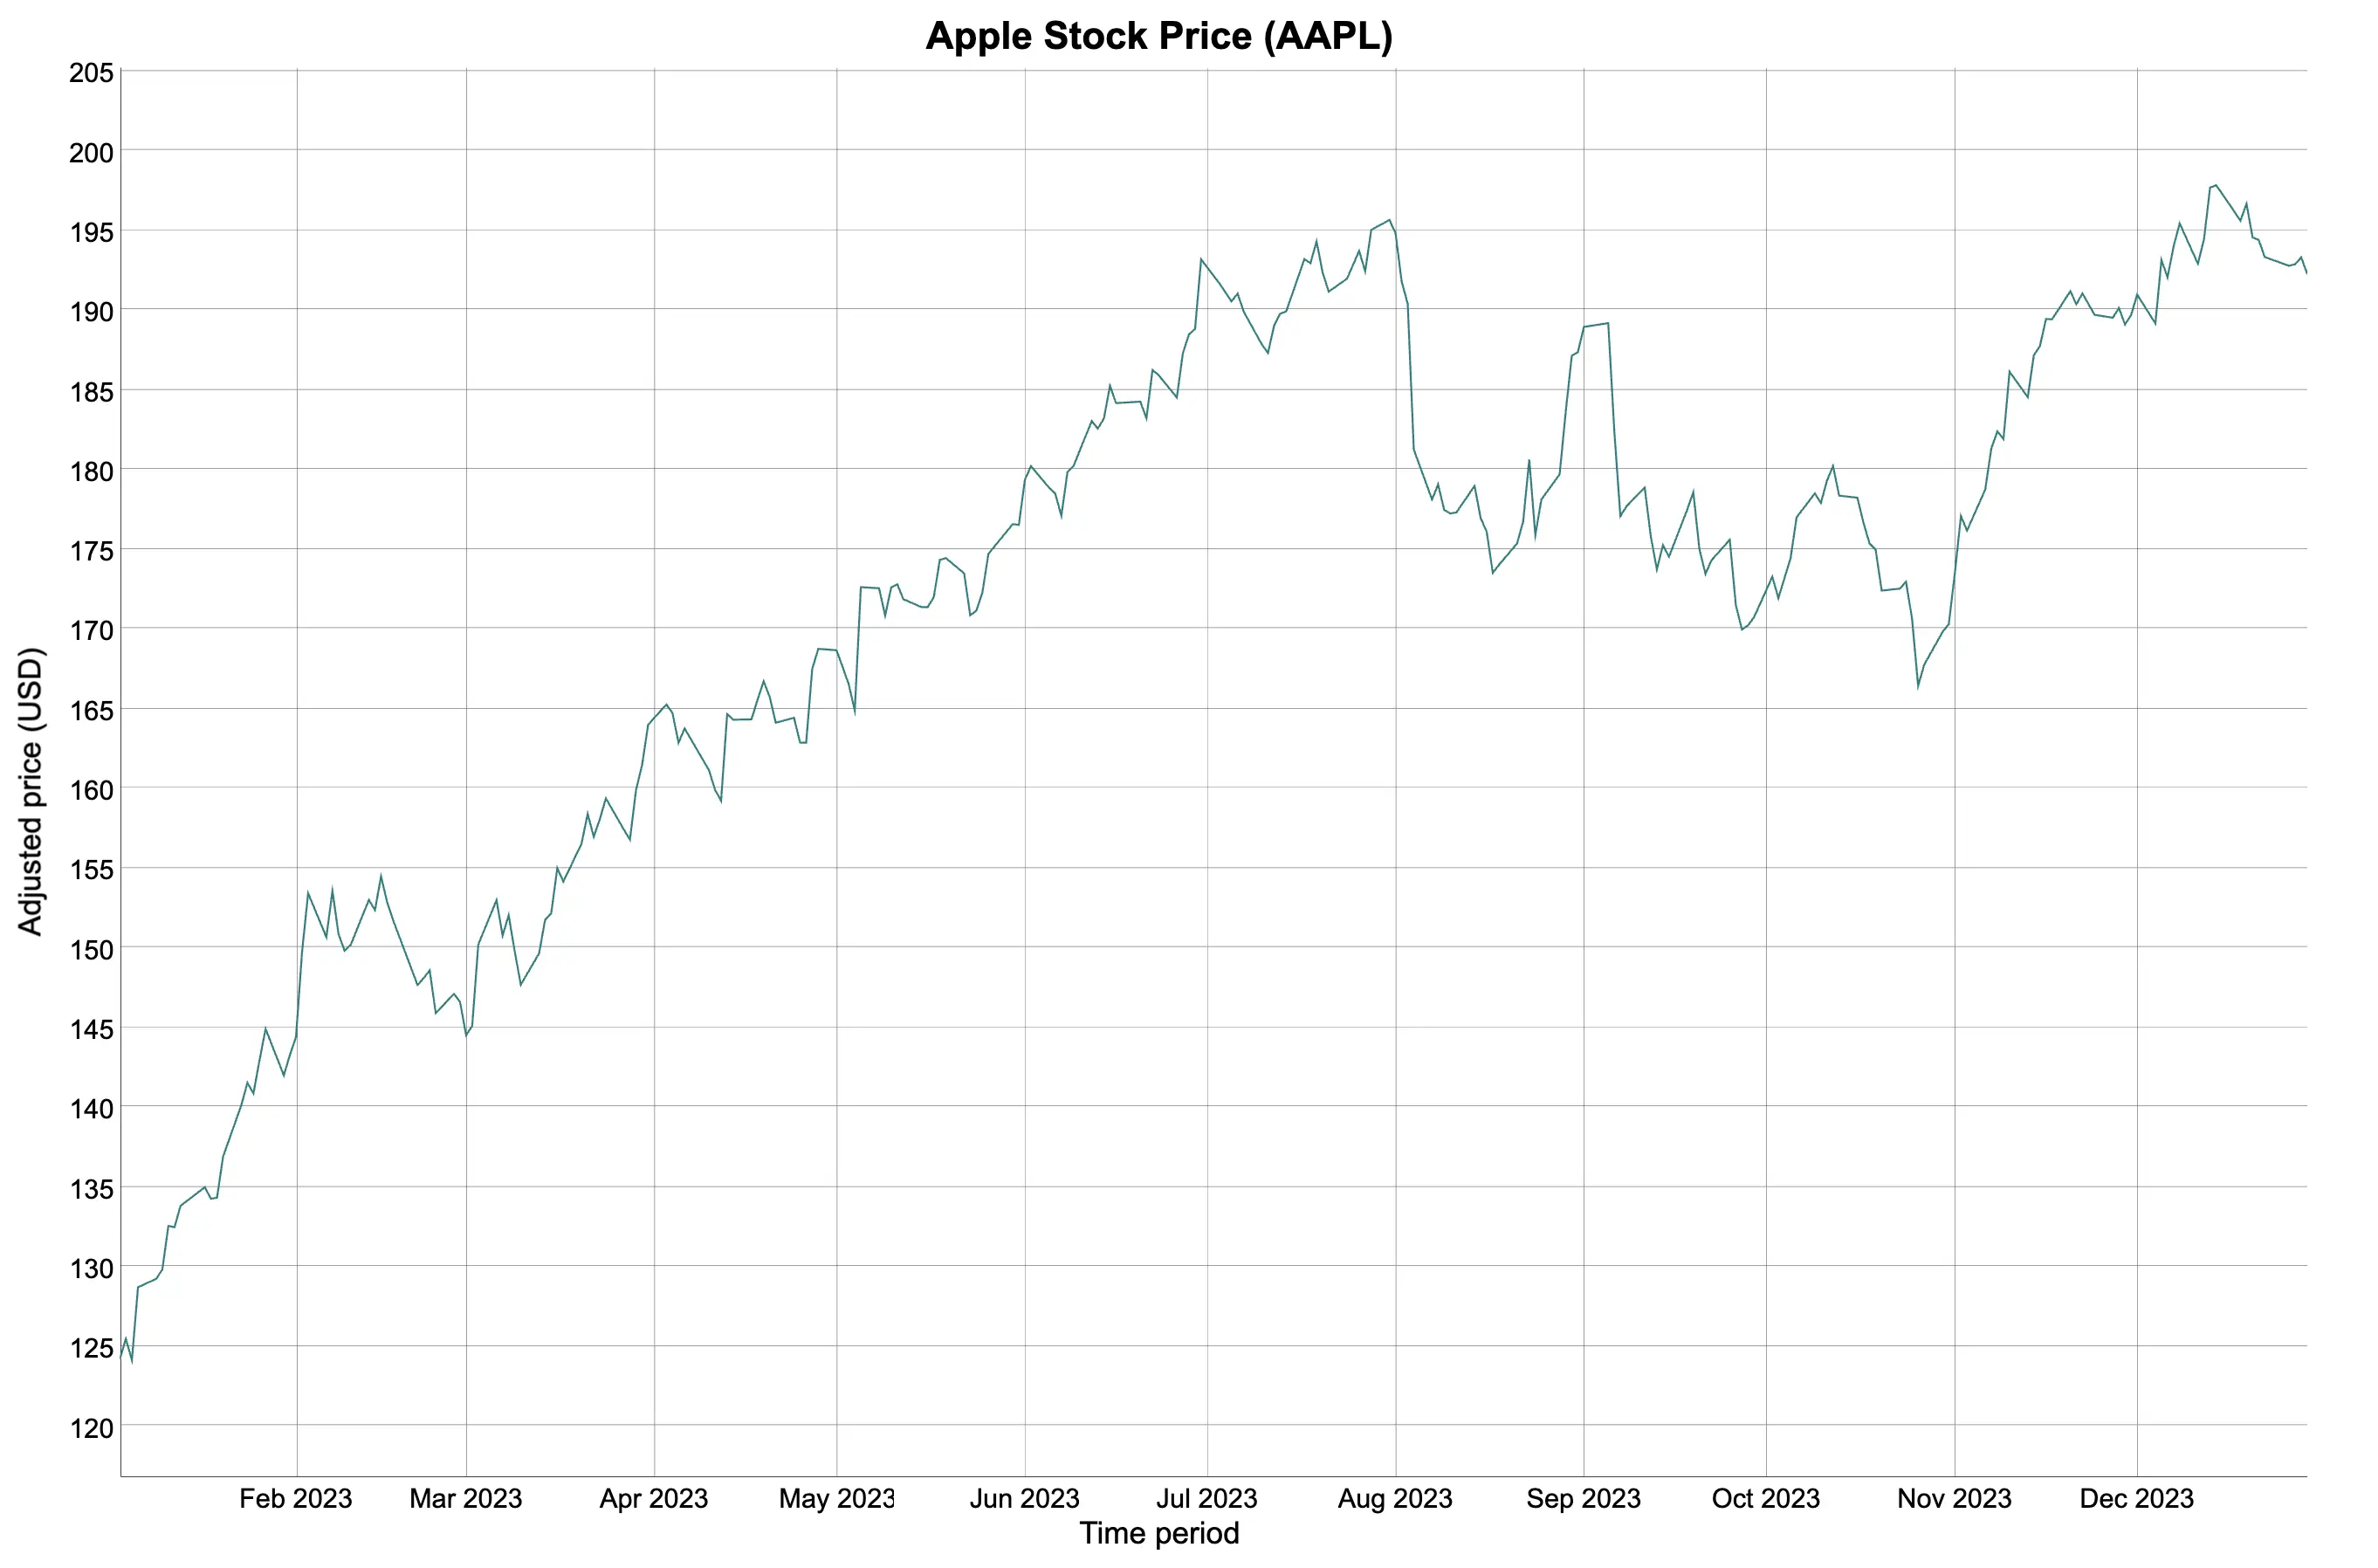Click the '165' y-axis tick value
This screenshot has height=1568, width=2378.
point(91,710)
